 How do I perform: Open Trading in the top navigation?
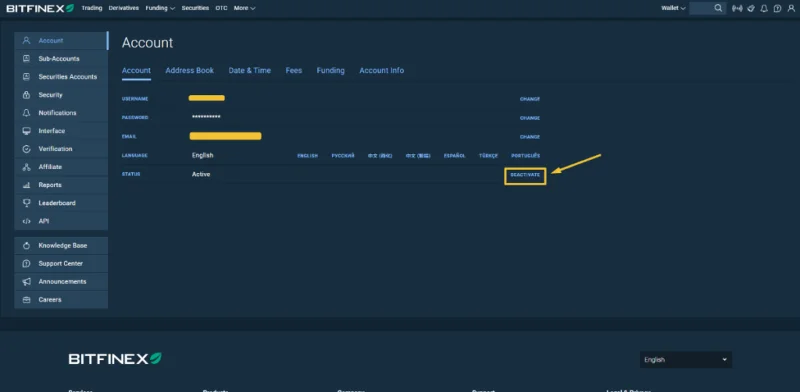(x=92, y=8)
